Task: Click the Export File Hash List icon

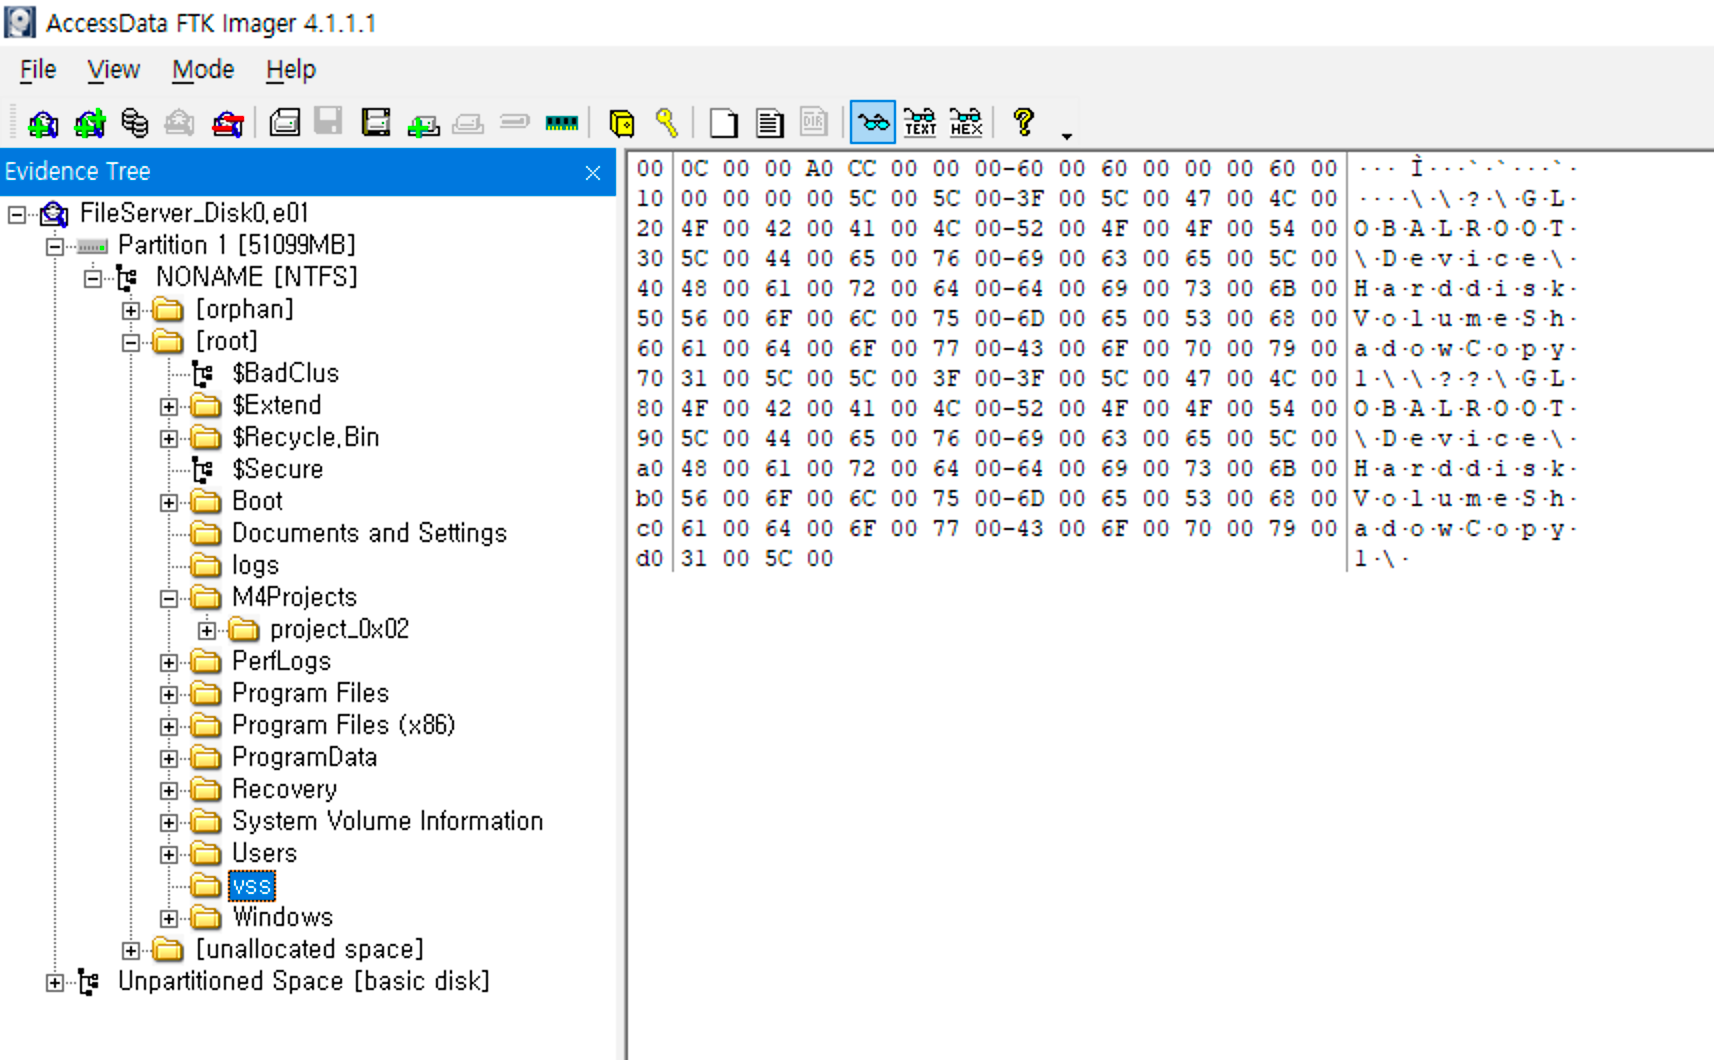Action: pos(769,123)
